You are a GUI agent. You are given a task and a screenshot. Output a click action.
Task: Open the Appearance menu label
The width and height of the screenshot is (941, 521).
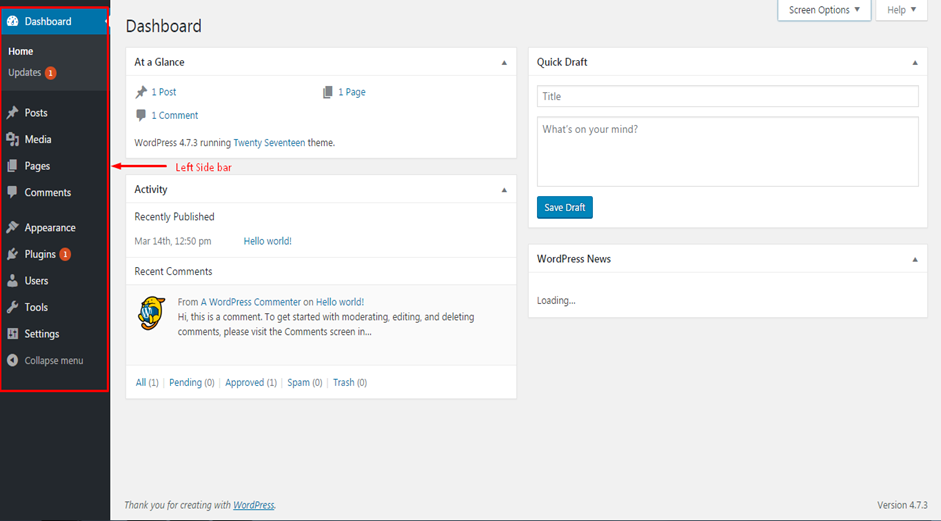pos(50,227)
